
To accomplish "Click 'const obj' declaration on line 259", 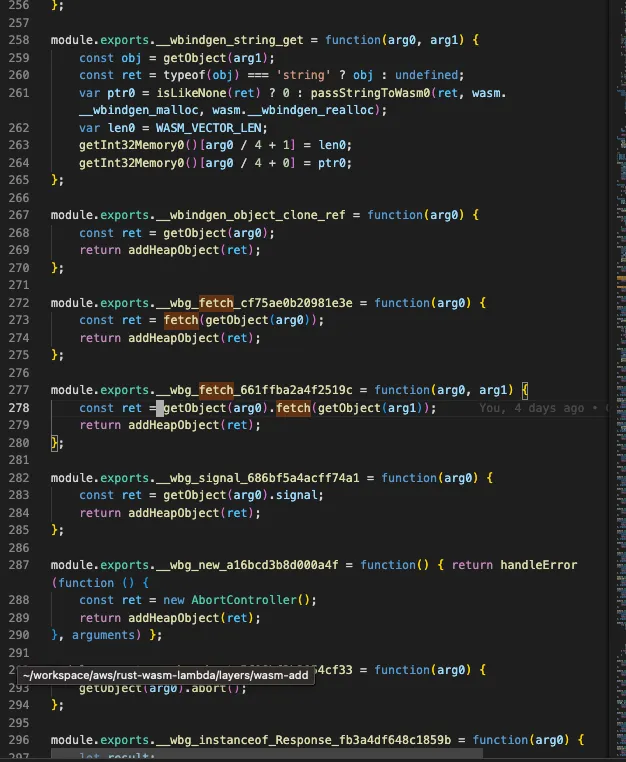I will click(110, 58).
